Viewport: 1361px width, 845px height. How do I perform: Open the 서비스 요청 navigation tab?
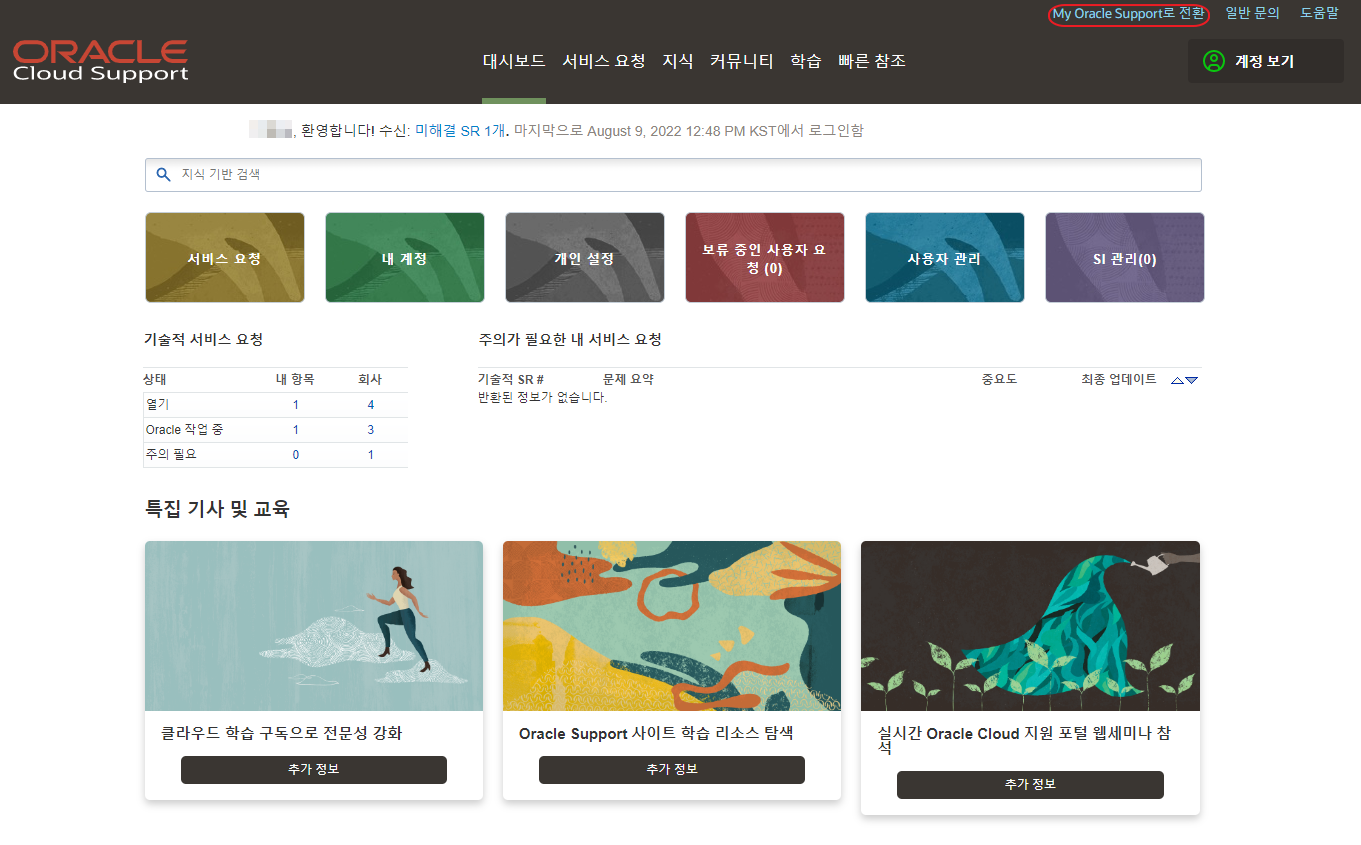[x=604, y=61]
